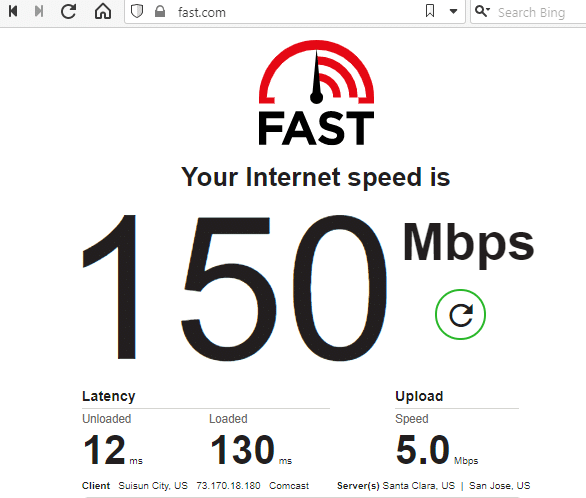
Task: Reload the page with browser refresh icon
Action: [69, 11]
